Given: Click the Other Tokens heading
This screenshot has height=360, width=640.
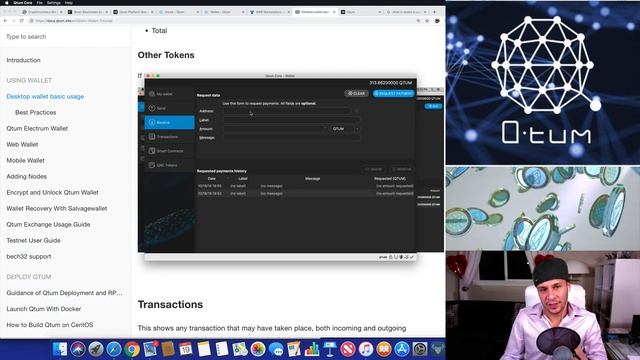Looking at the screenshot, I should [x=166, y=55].
